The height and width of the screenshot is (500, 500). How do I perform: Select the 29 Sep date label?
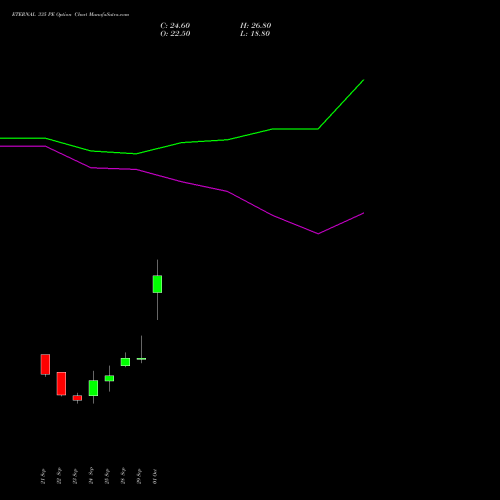(x=139, y=476)
